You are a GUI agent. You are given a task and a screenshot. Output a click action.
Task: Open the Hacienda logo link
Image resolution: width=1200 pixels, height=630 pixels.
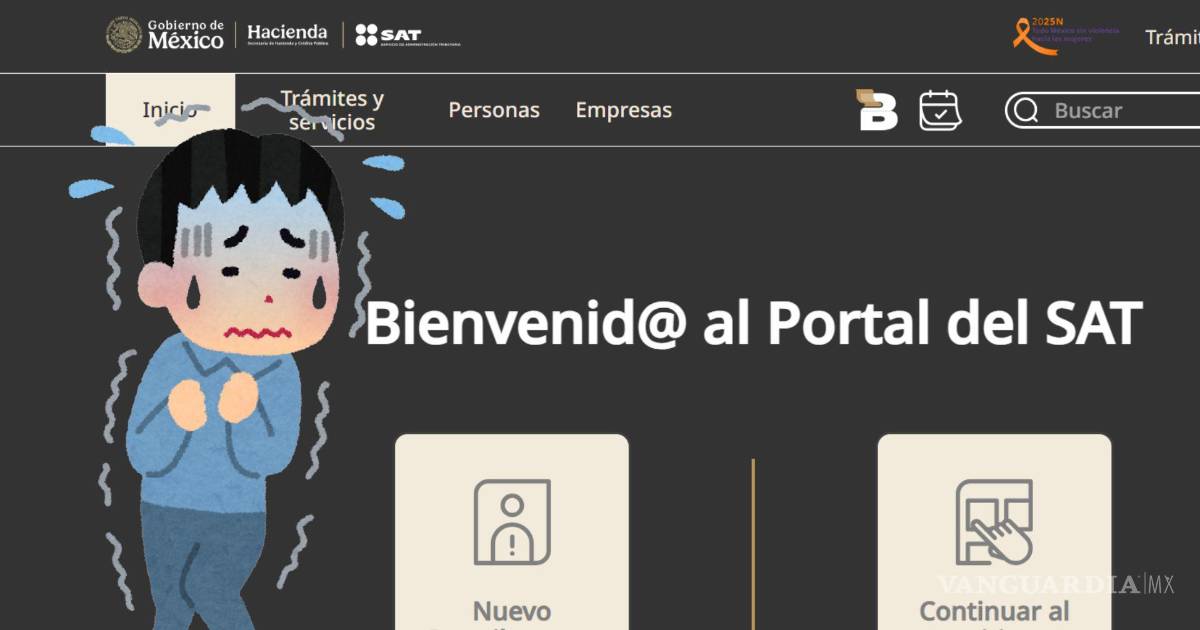(x=287, y=35)
